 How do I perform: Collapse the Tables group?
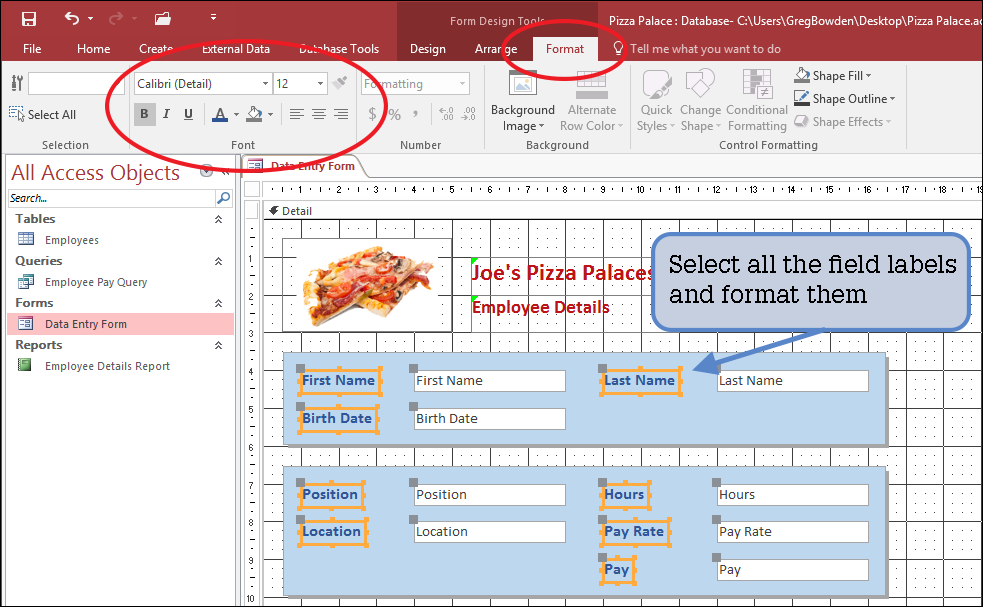(218, 219)
